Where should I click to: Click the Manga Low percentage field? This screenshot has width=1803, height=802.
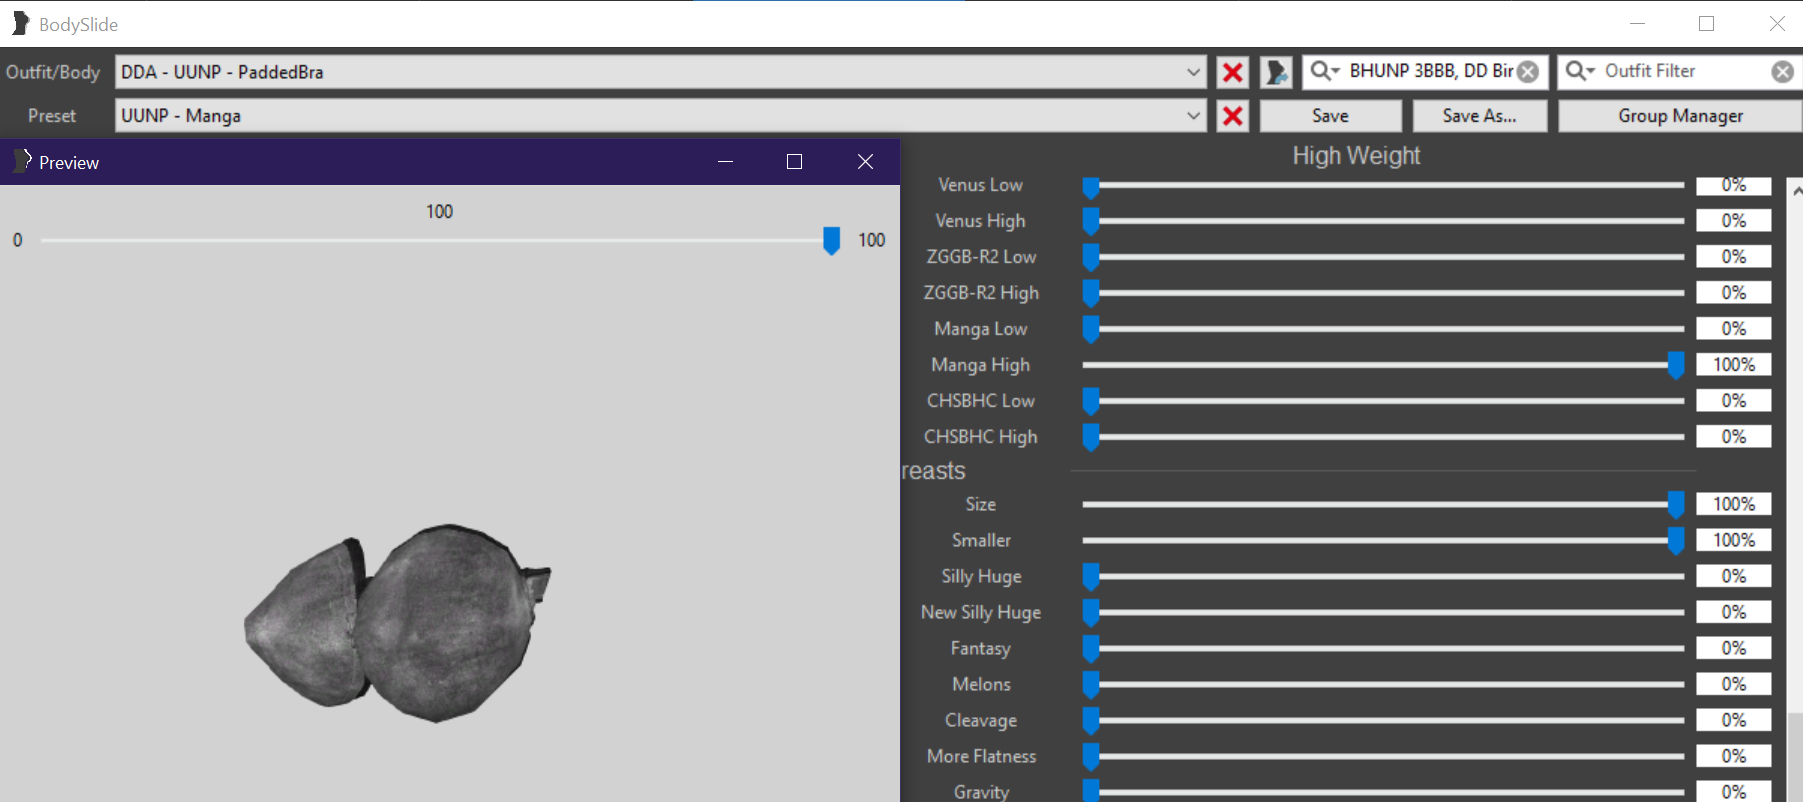click(x=1734, y=329)
